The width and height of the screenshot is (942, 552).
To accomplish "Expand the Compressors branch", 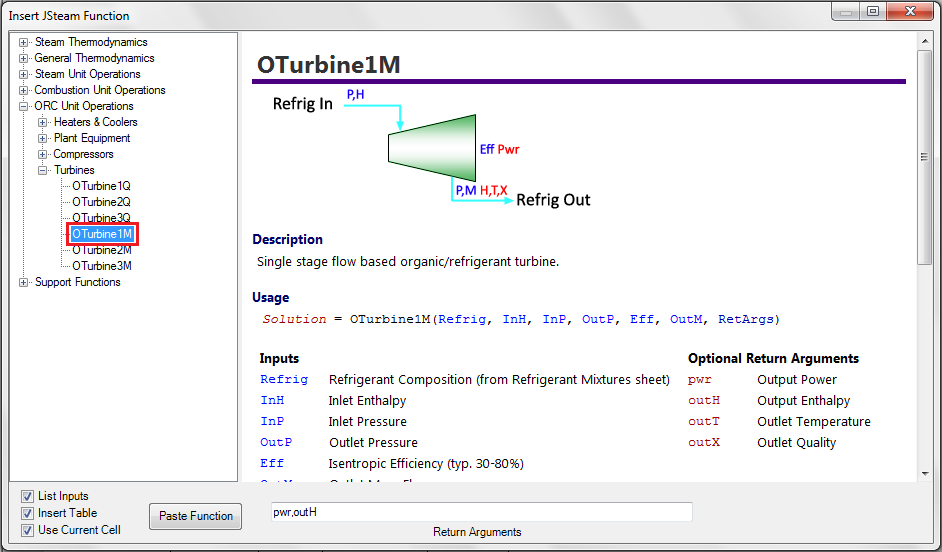I will (43, 154).
